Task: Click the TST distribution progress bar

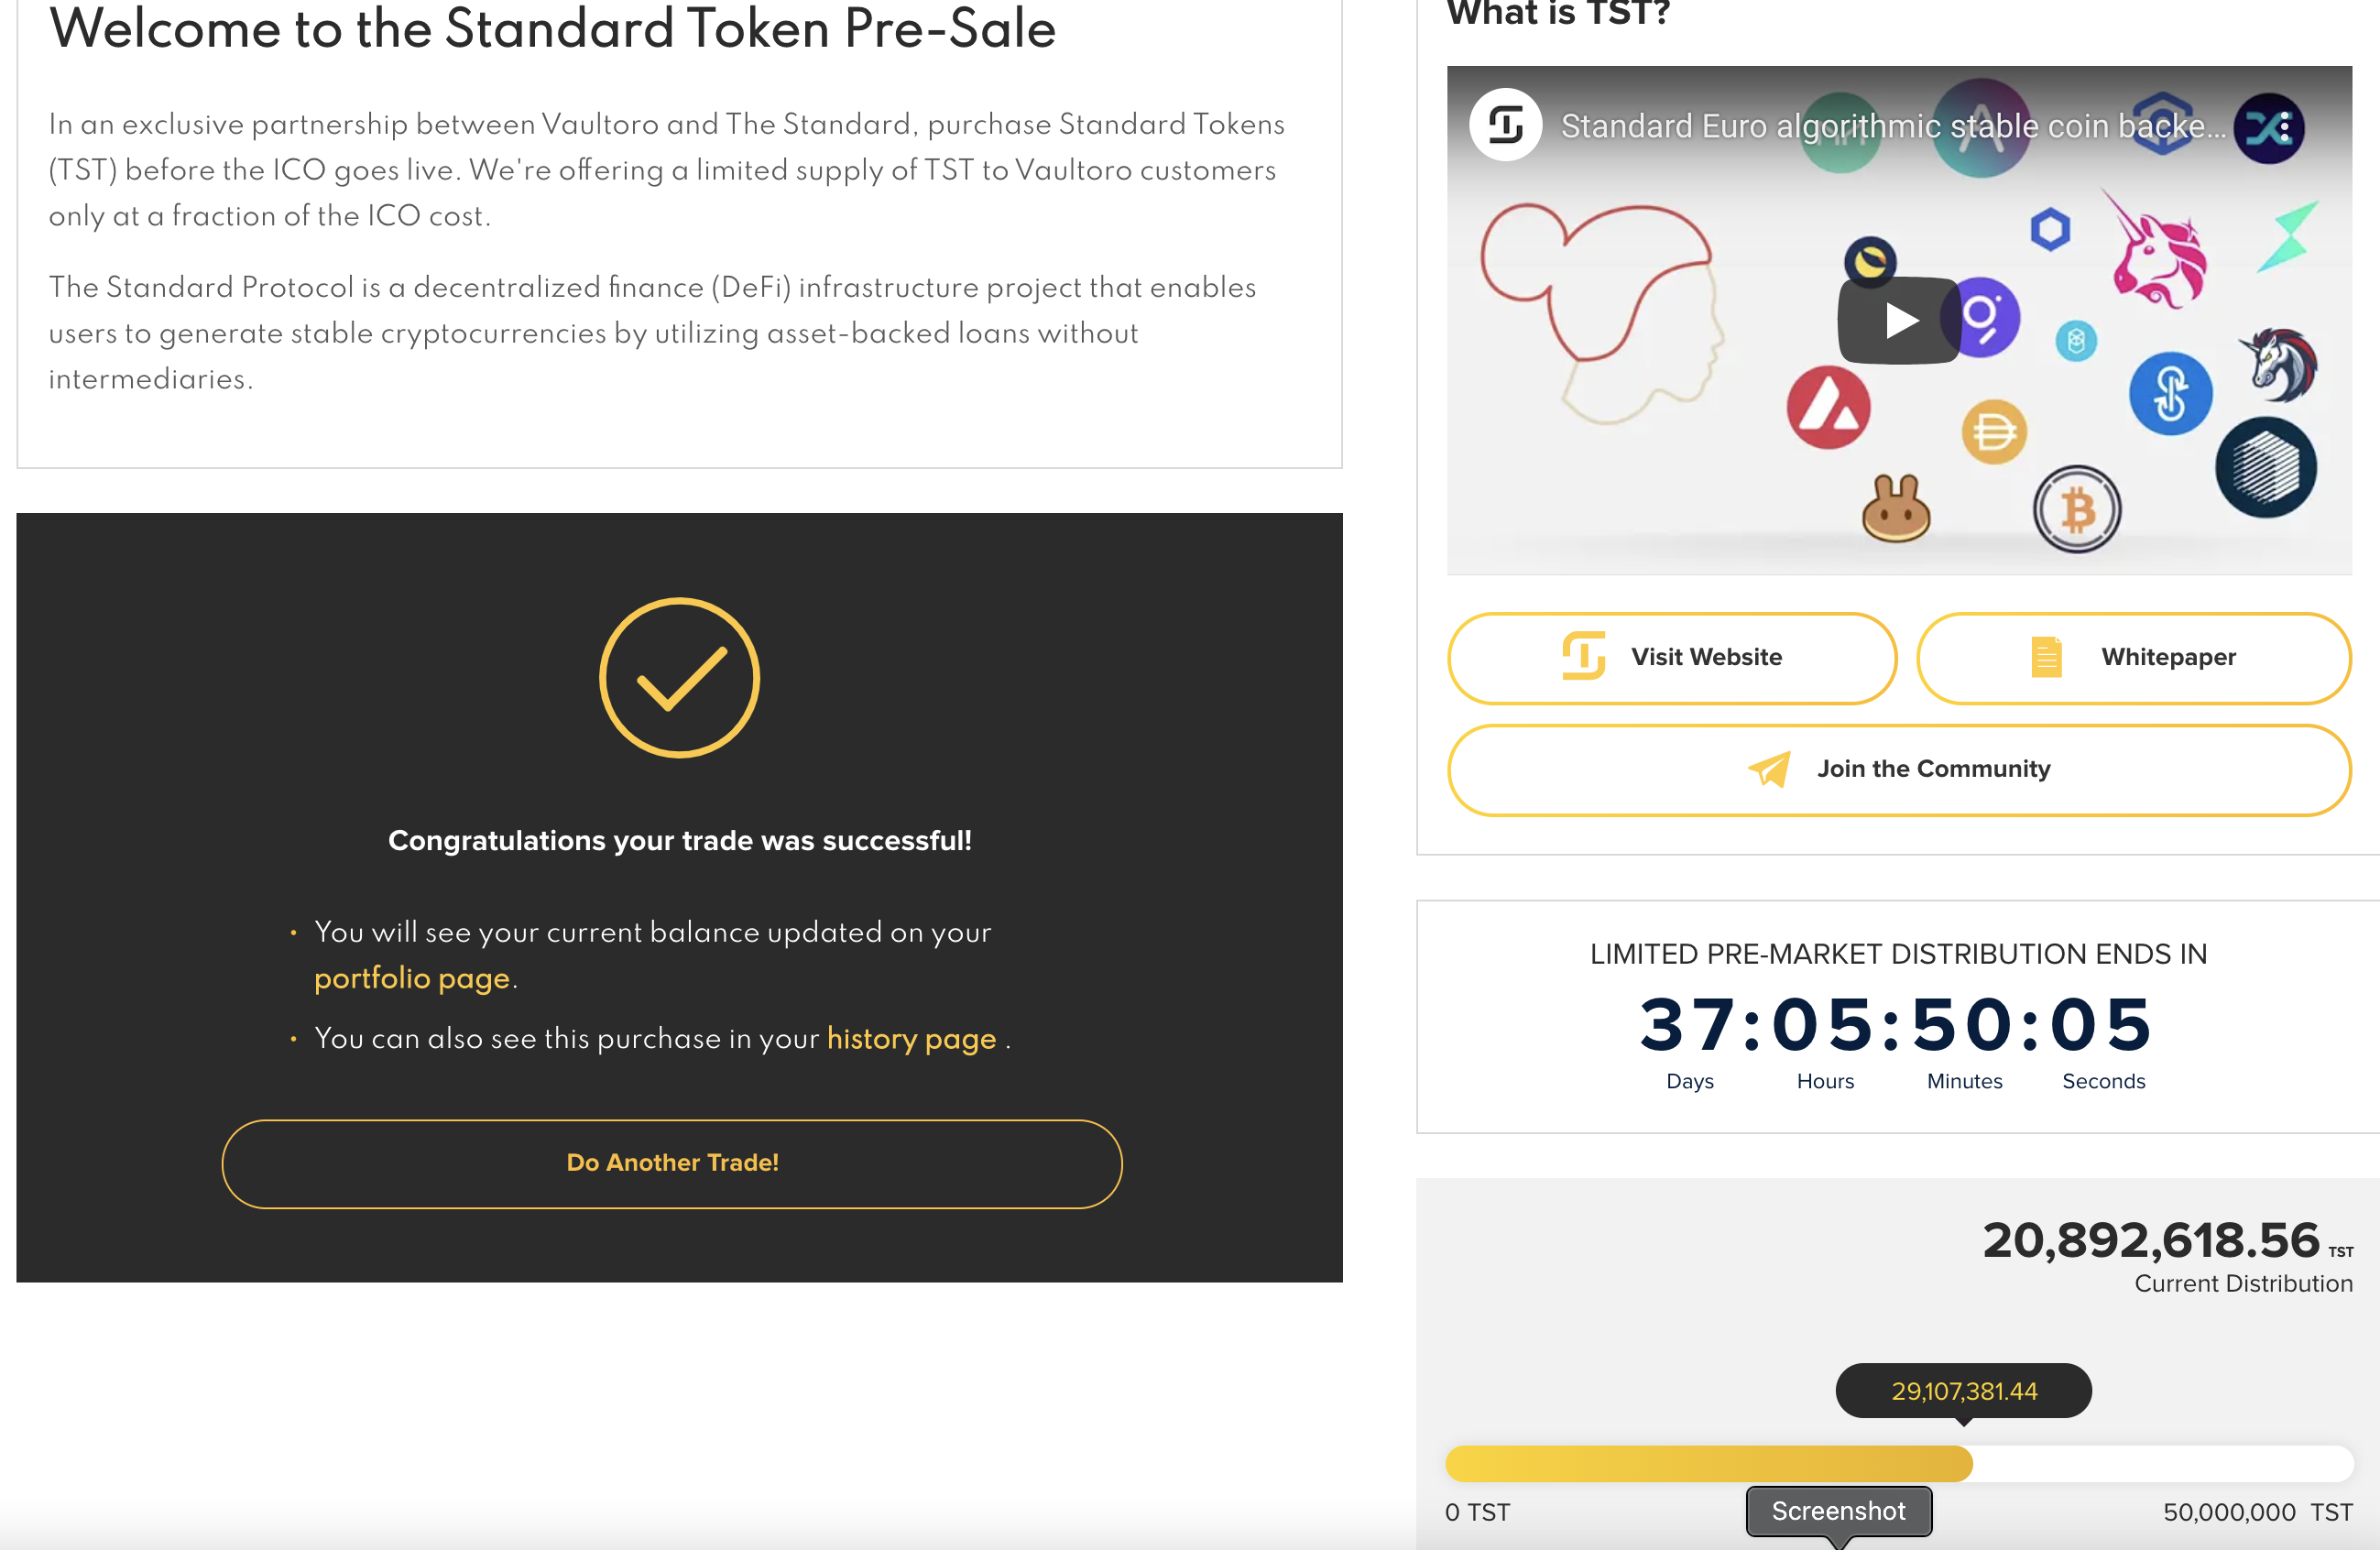Action: click(x=1899, y=1463)
